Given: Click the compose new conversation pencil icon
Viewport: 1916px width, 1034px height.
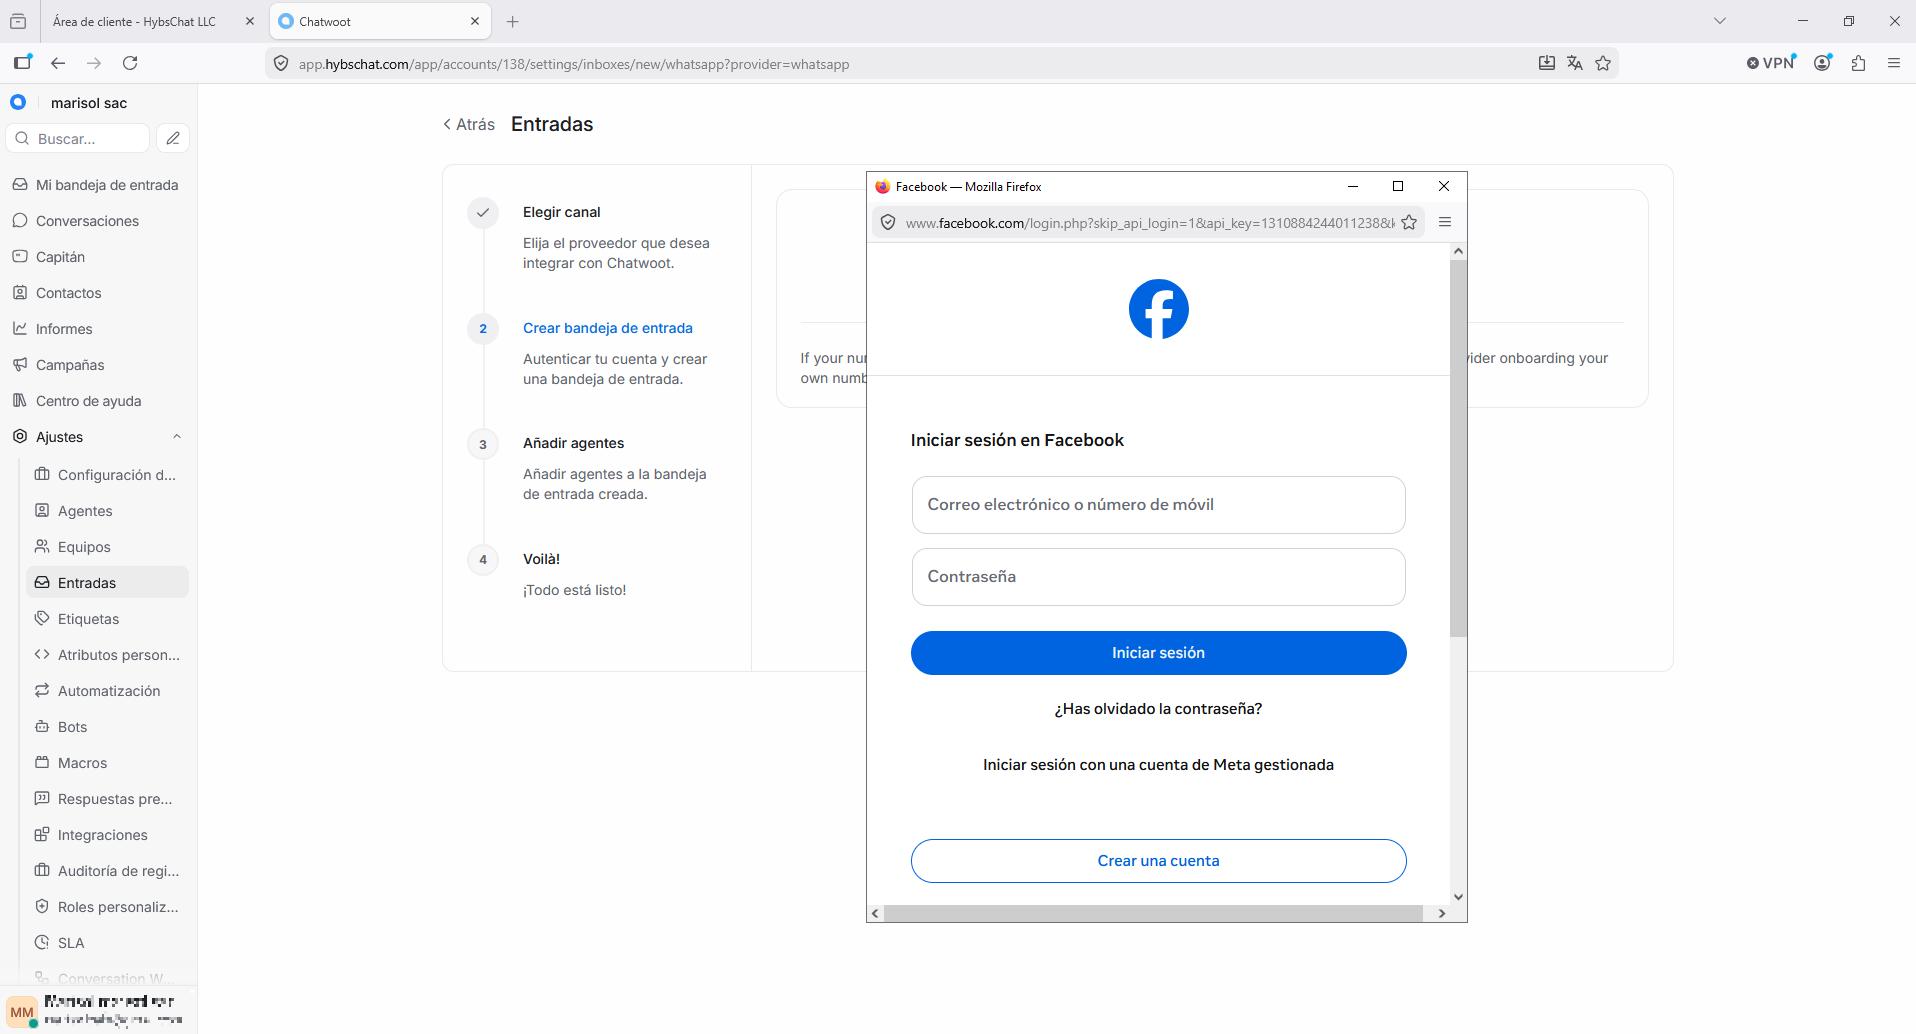Looking at the screenshot, I should pyautogui.click(x=173, y=138).
